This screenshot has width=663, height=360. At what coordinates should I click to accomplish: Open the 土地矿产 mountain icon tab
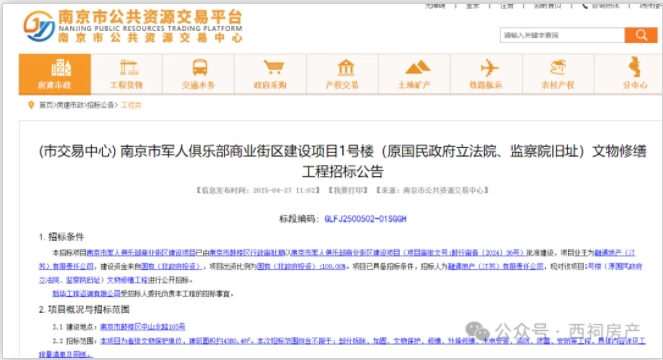(414, 74)
